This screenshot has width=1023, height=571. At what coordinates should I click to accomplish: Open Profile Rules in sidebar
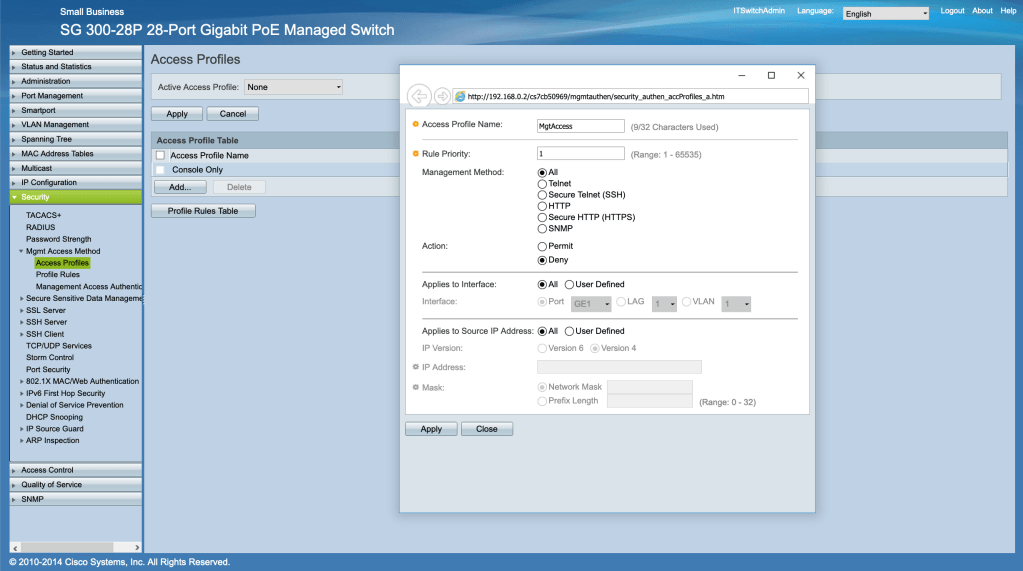click(58, 274)
